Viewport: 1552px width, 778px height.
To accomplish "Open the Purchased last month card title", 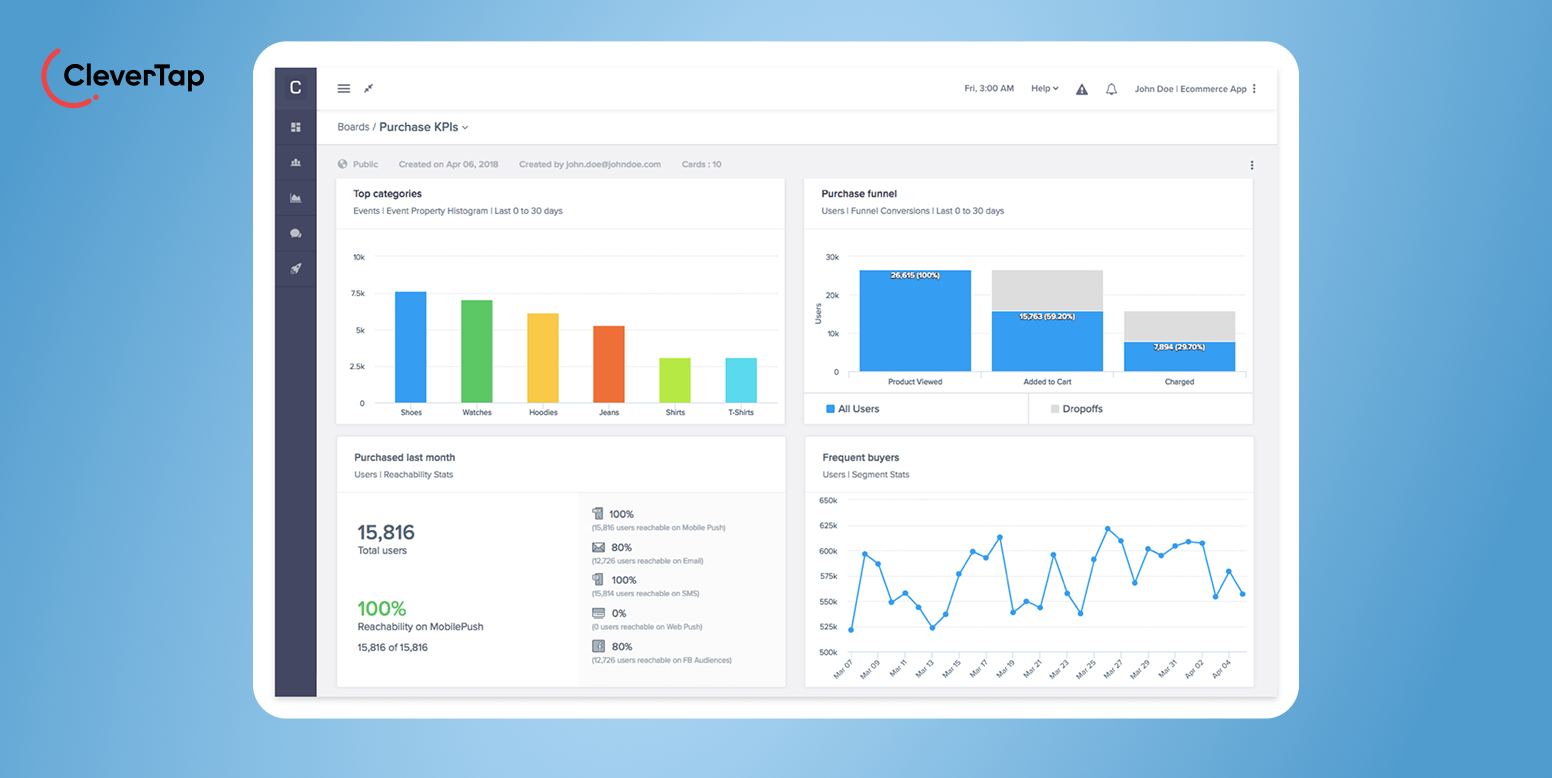I will click(x=405, y=458).
